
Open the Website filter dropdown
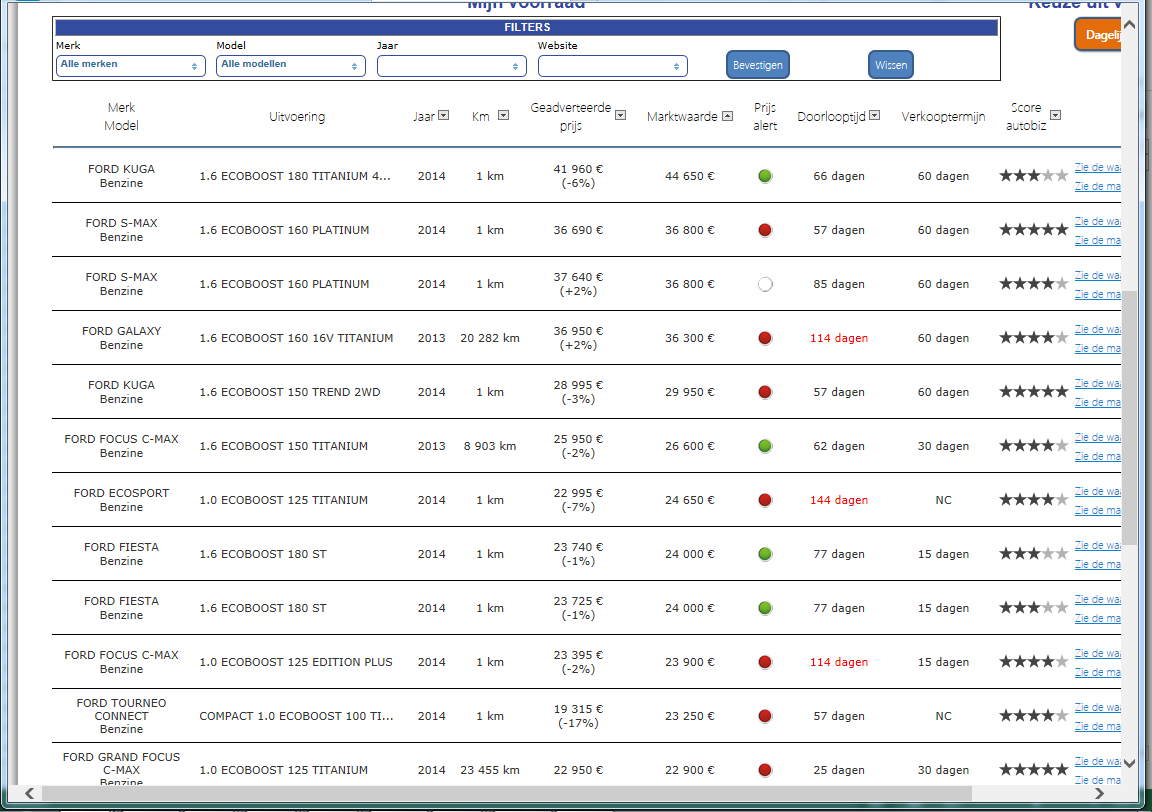pos(612,66)
